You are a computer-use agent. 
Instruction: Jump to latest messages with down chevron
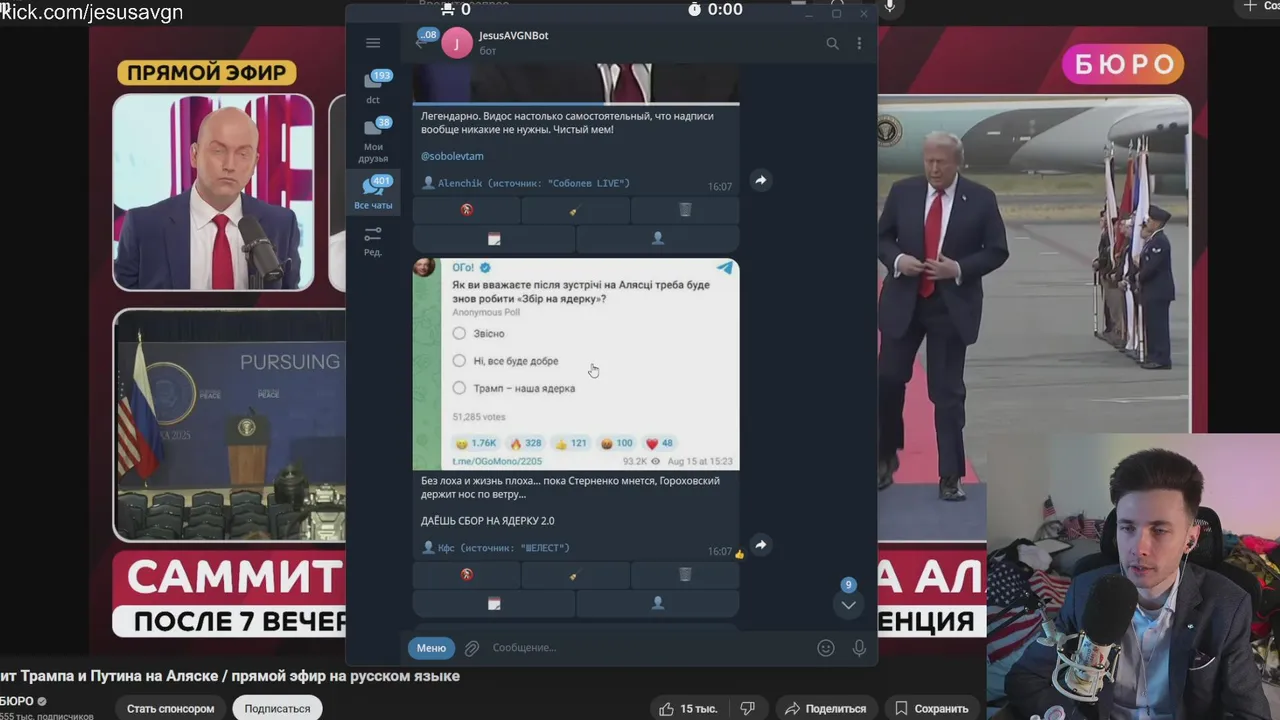pyautogui.click(x=848, y=604)
